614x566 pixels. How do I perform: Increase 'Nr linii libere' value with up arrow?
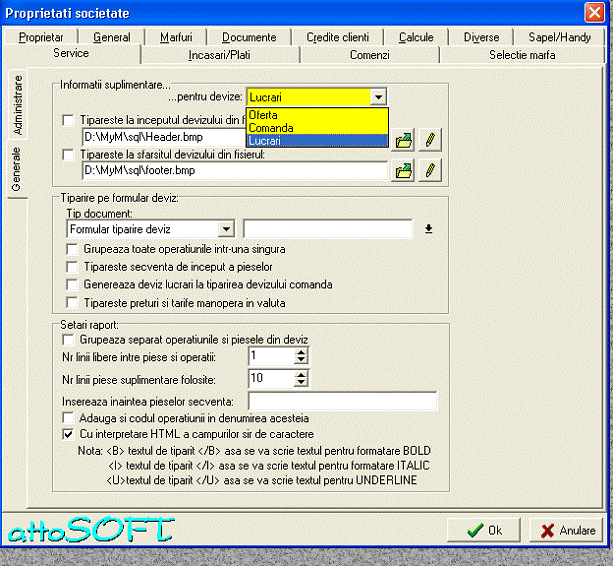point(301,351)
